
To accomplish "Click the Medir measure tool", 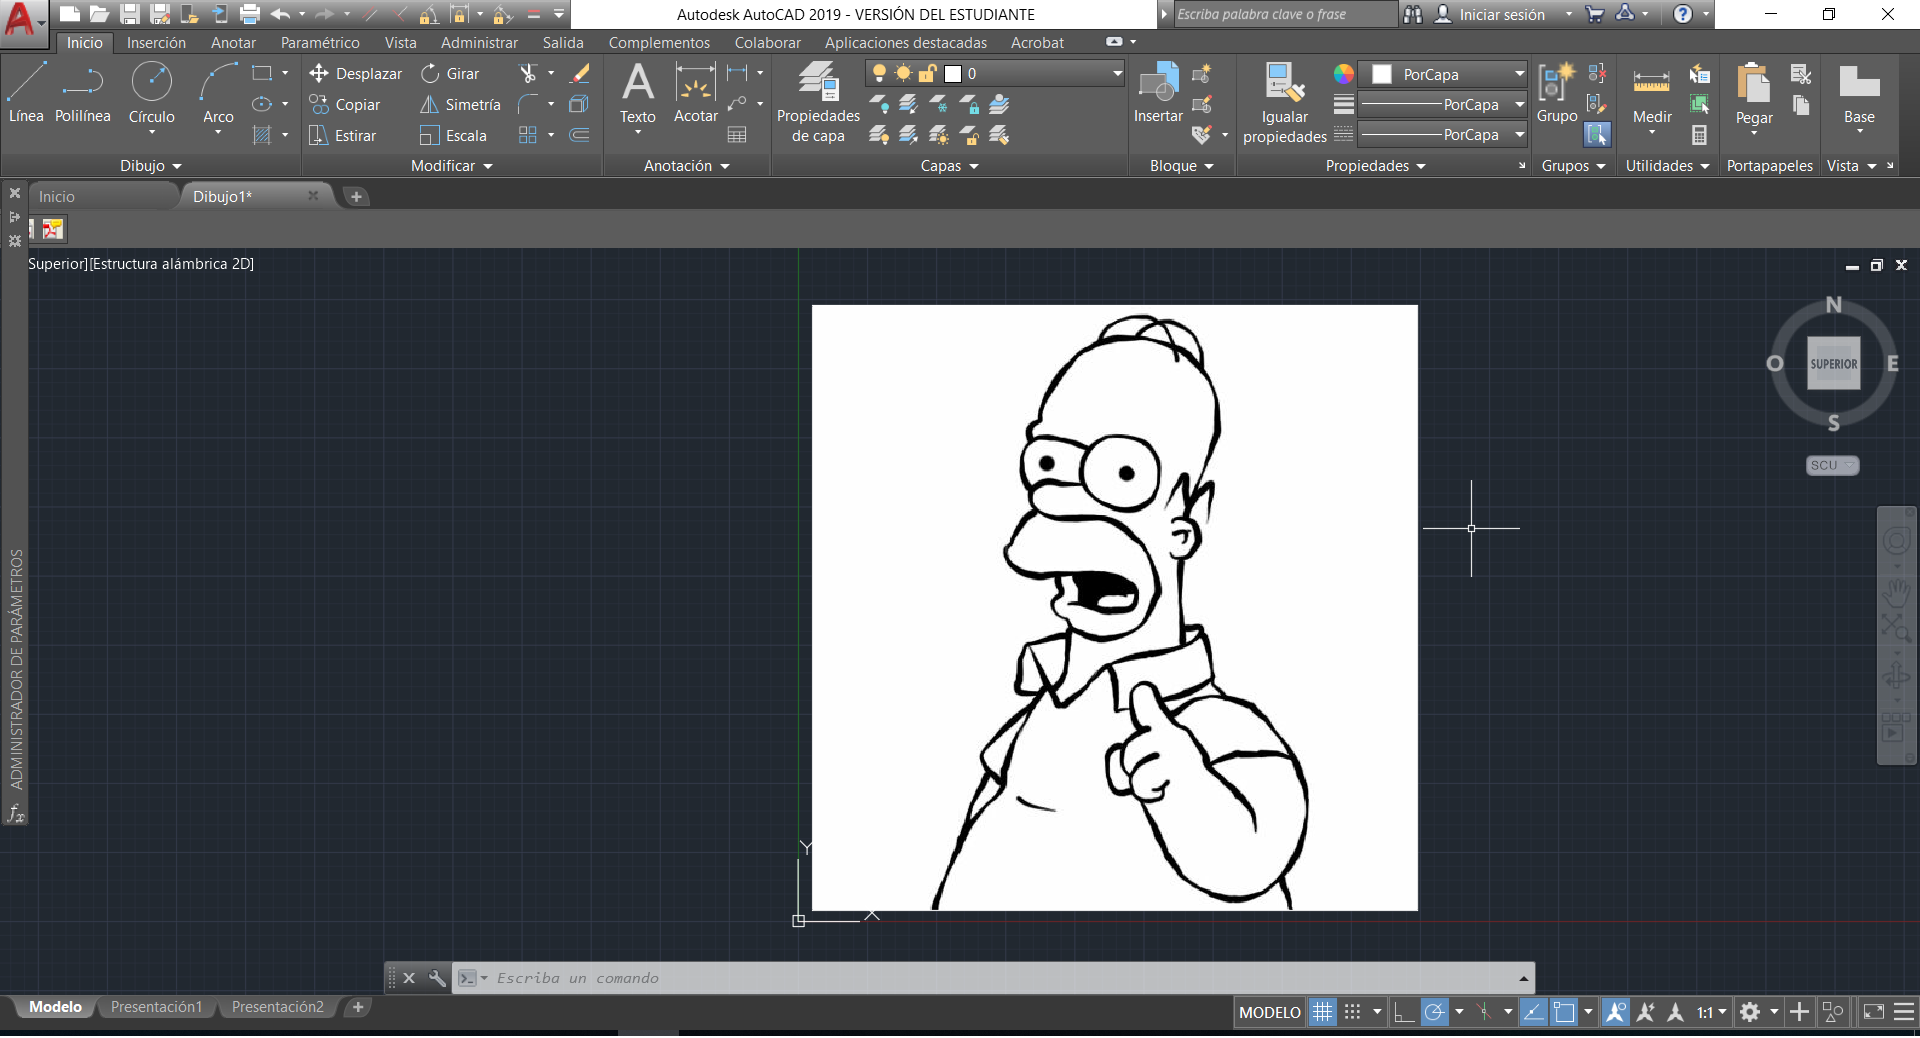I will click(x=1652, y=93).
